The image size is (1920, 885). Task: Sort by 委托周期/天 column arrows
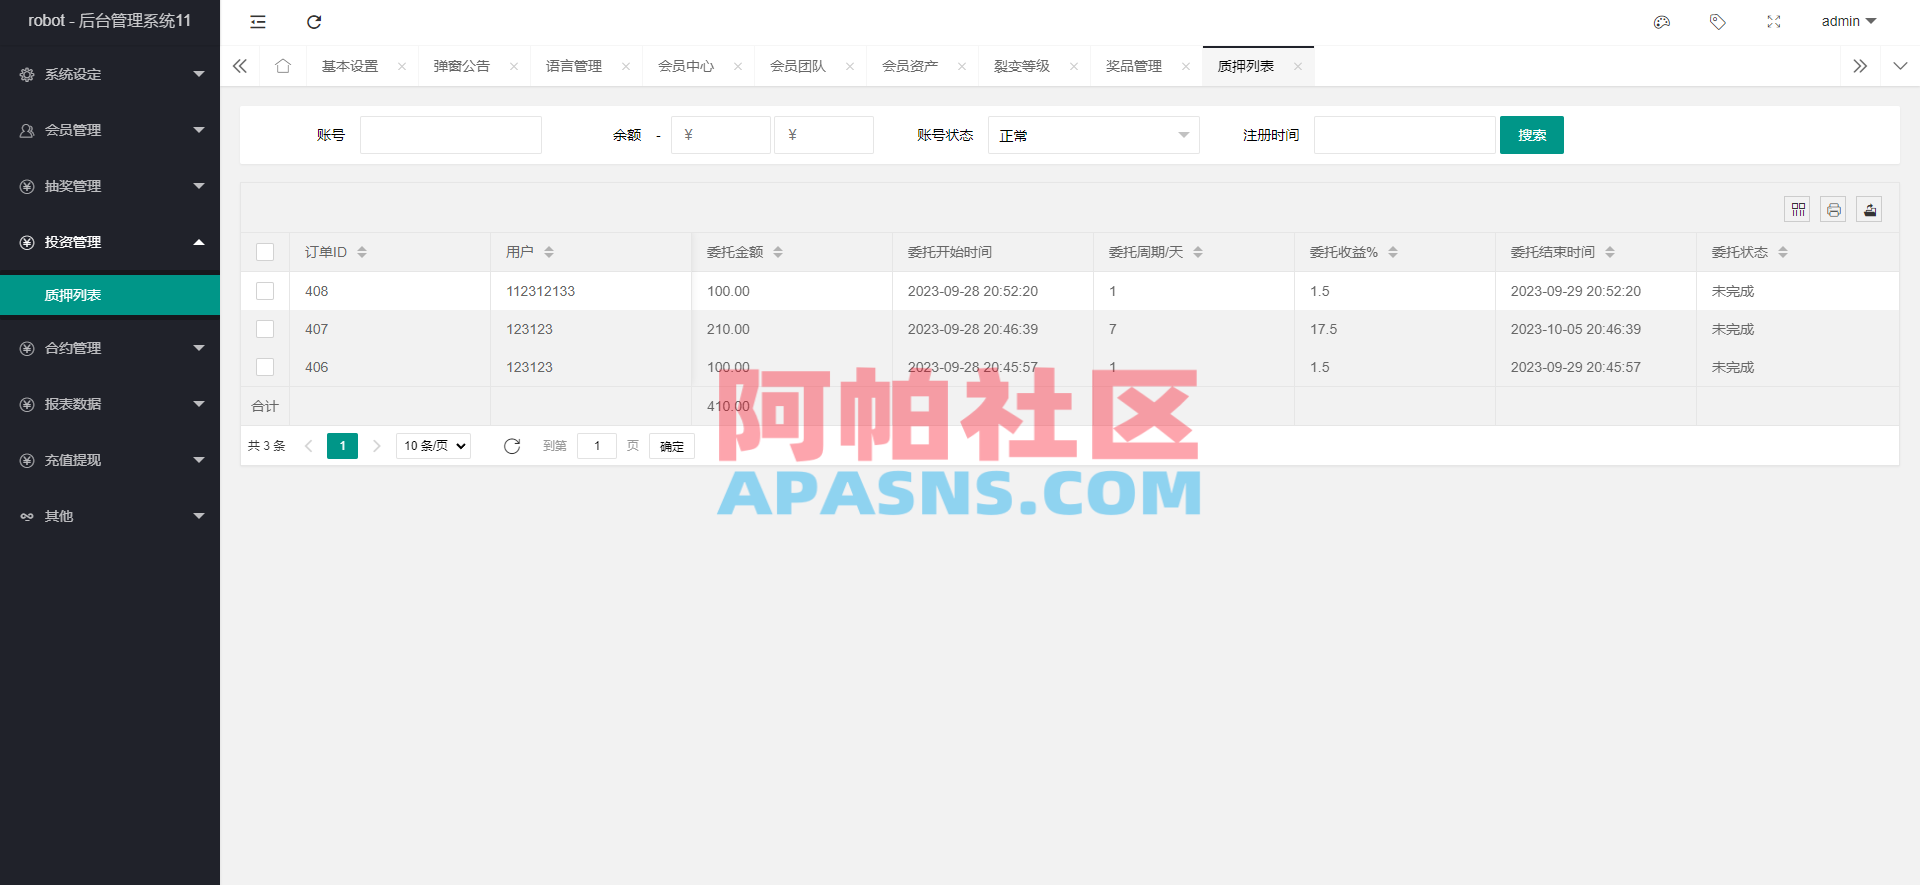pos(1198,252)
